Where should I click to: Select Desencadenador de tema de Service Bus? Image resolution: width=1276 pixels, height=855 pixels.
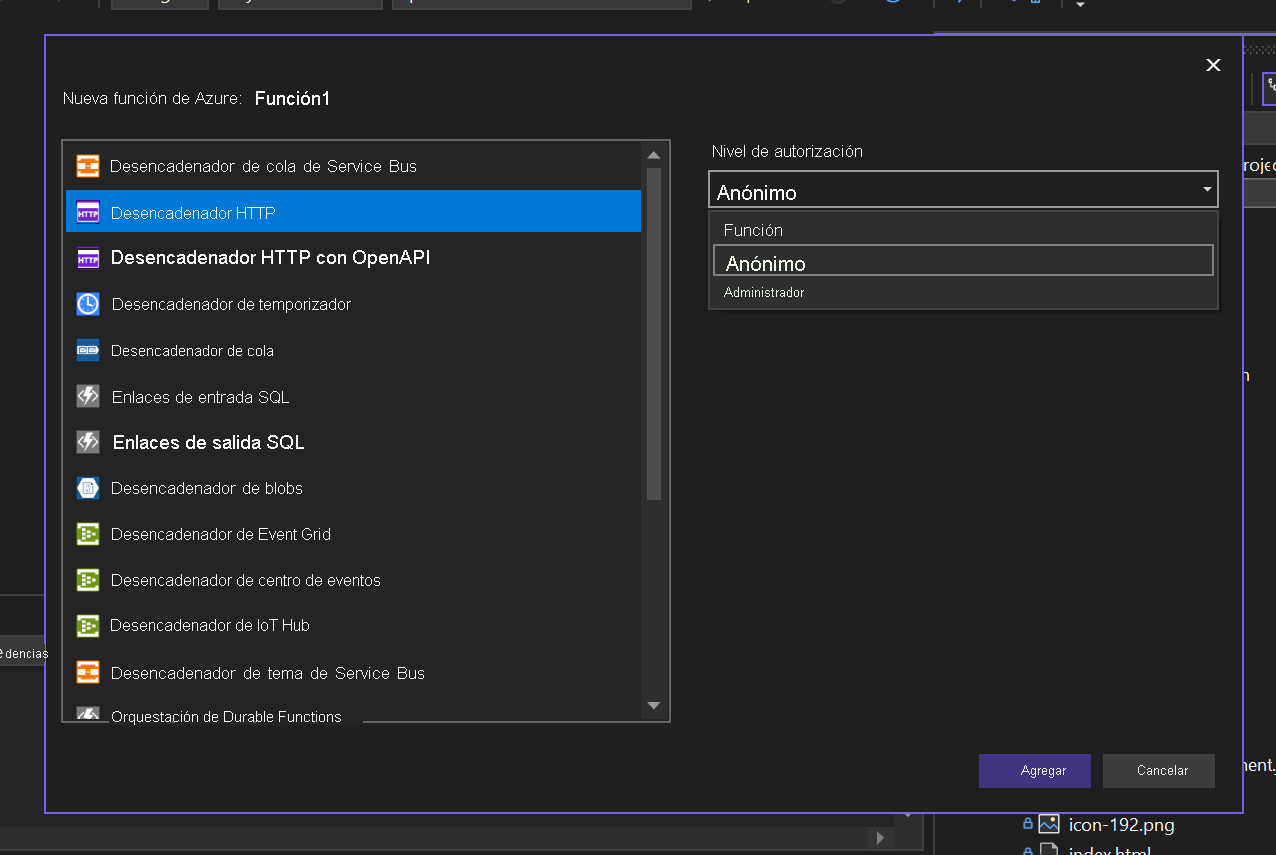point(353,673)
